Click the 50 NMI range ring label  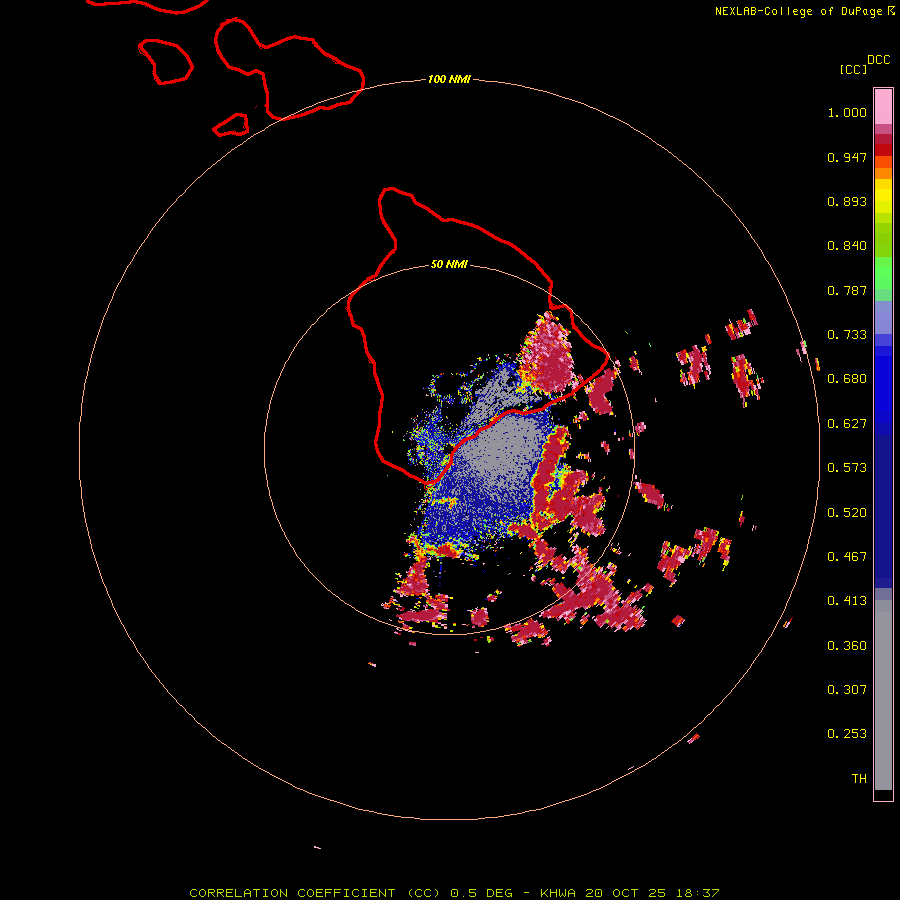point(449,264)
